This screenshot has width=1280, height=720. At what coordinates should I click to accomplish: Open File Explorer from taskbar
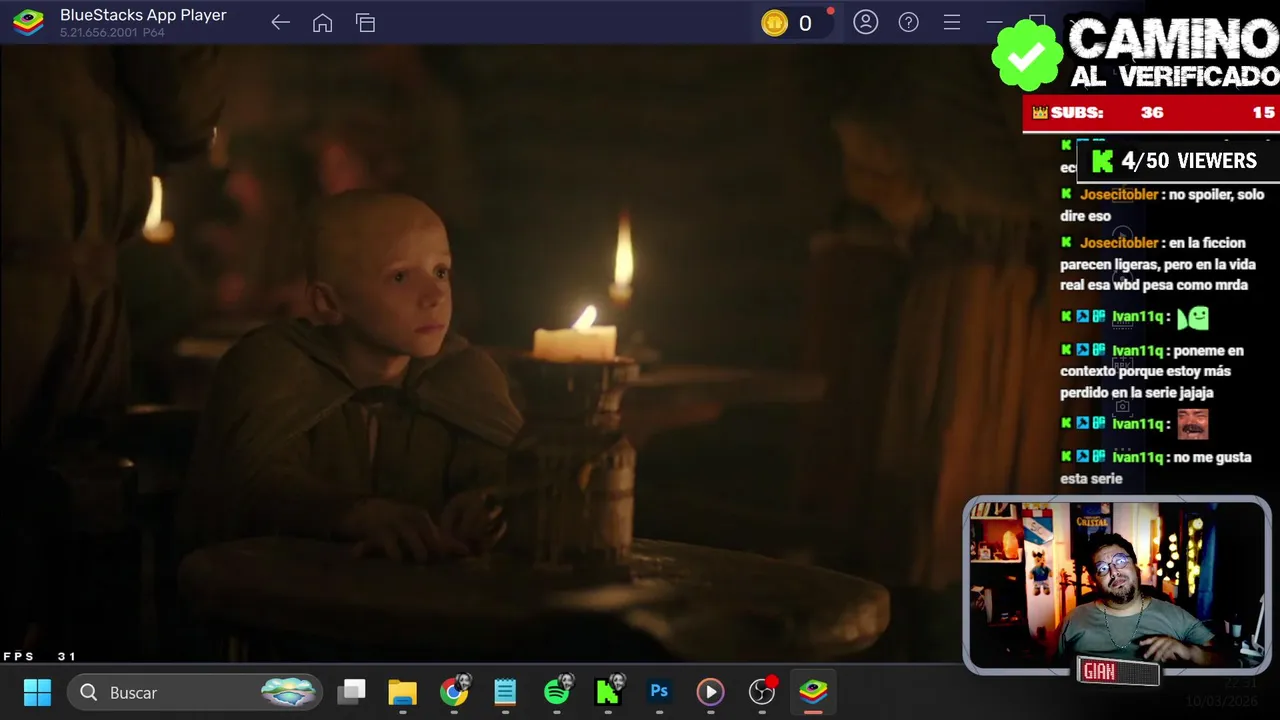[402, 692]
